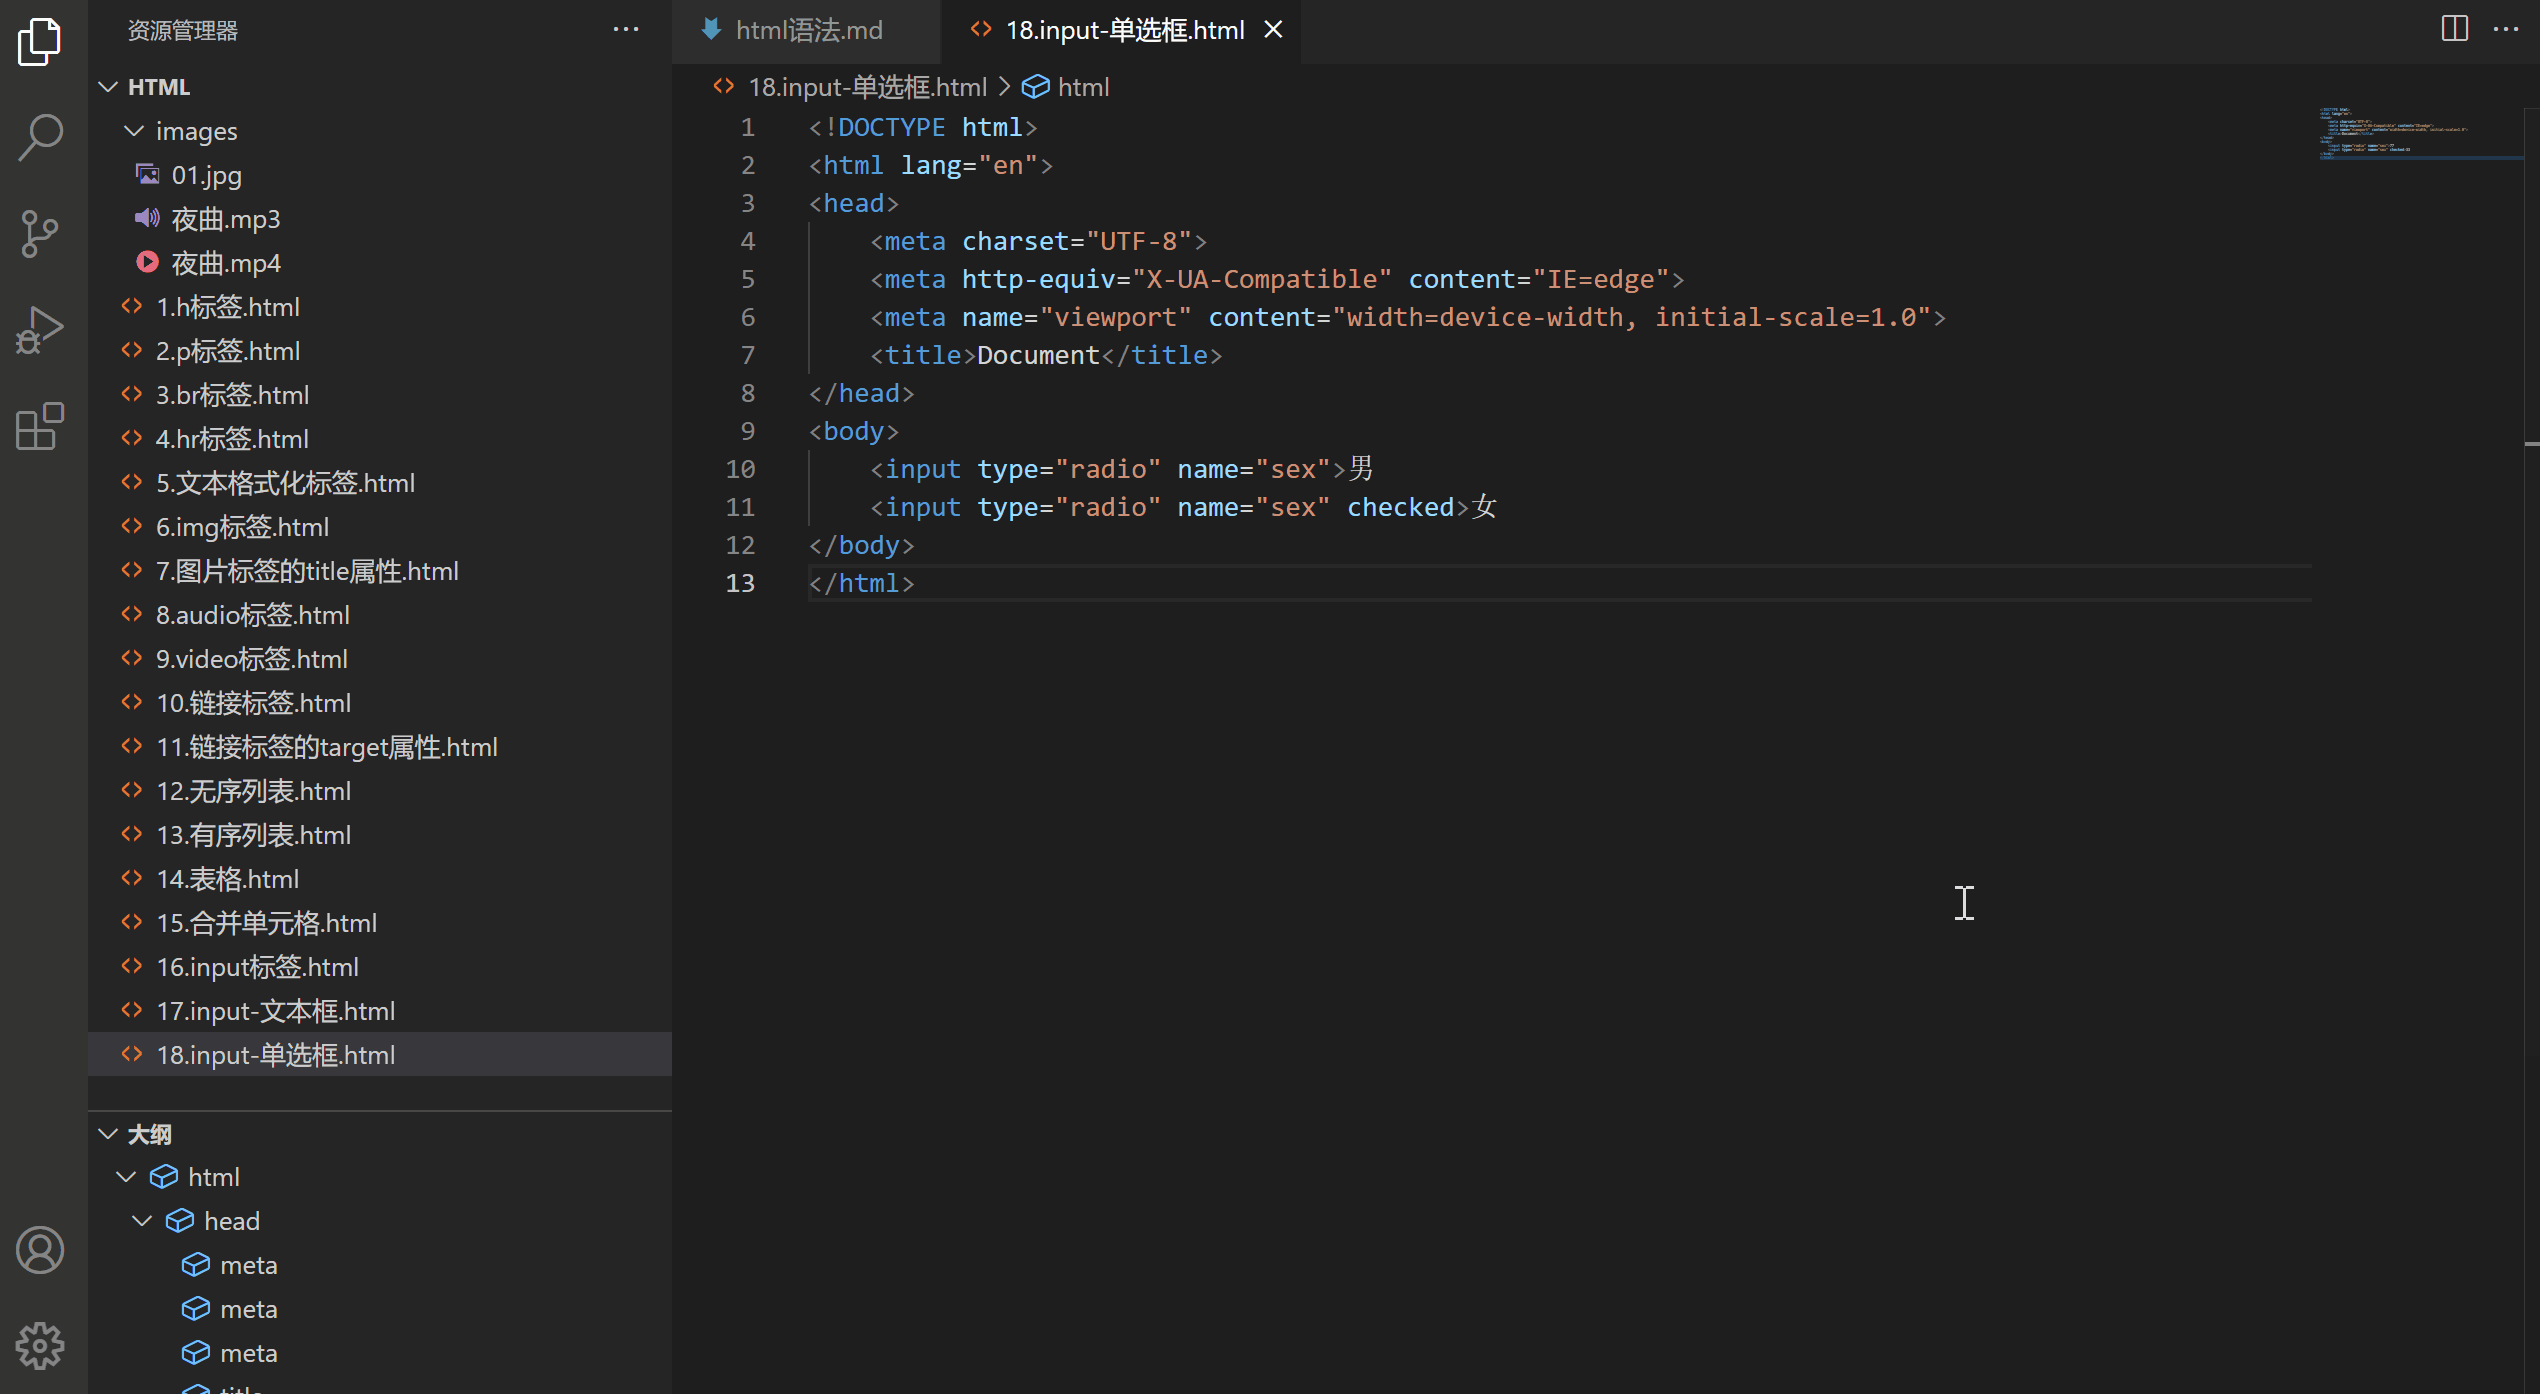Select the html语法.md tab

click(805, 29)
